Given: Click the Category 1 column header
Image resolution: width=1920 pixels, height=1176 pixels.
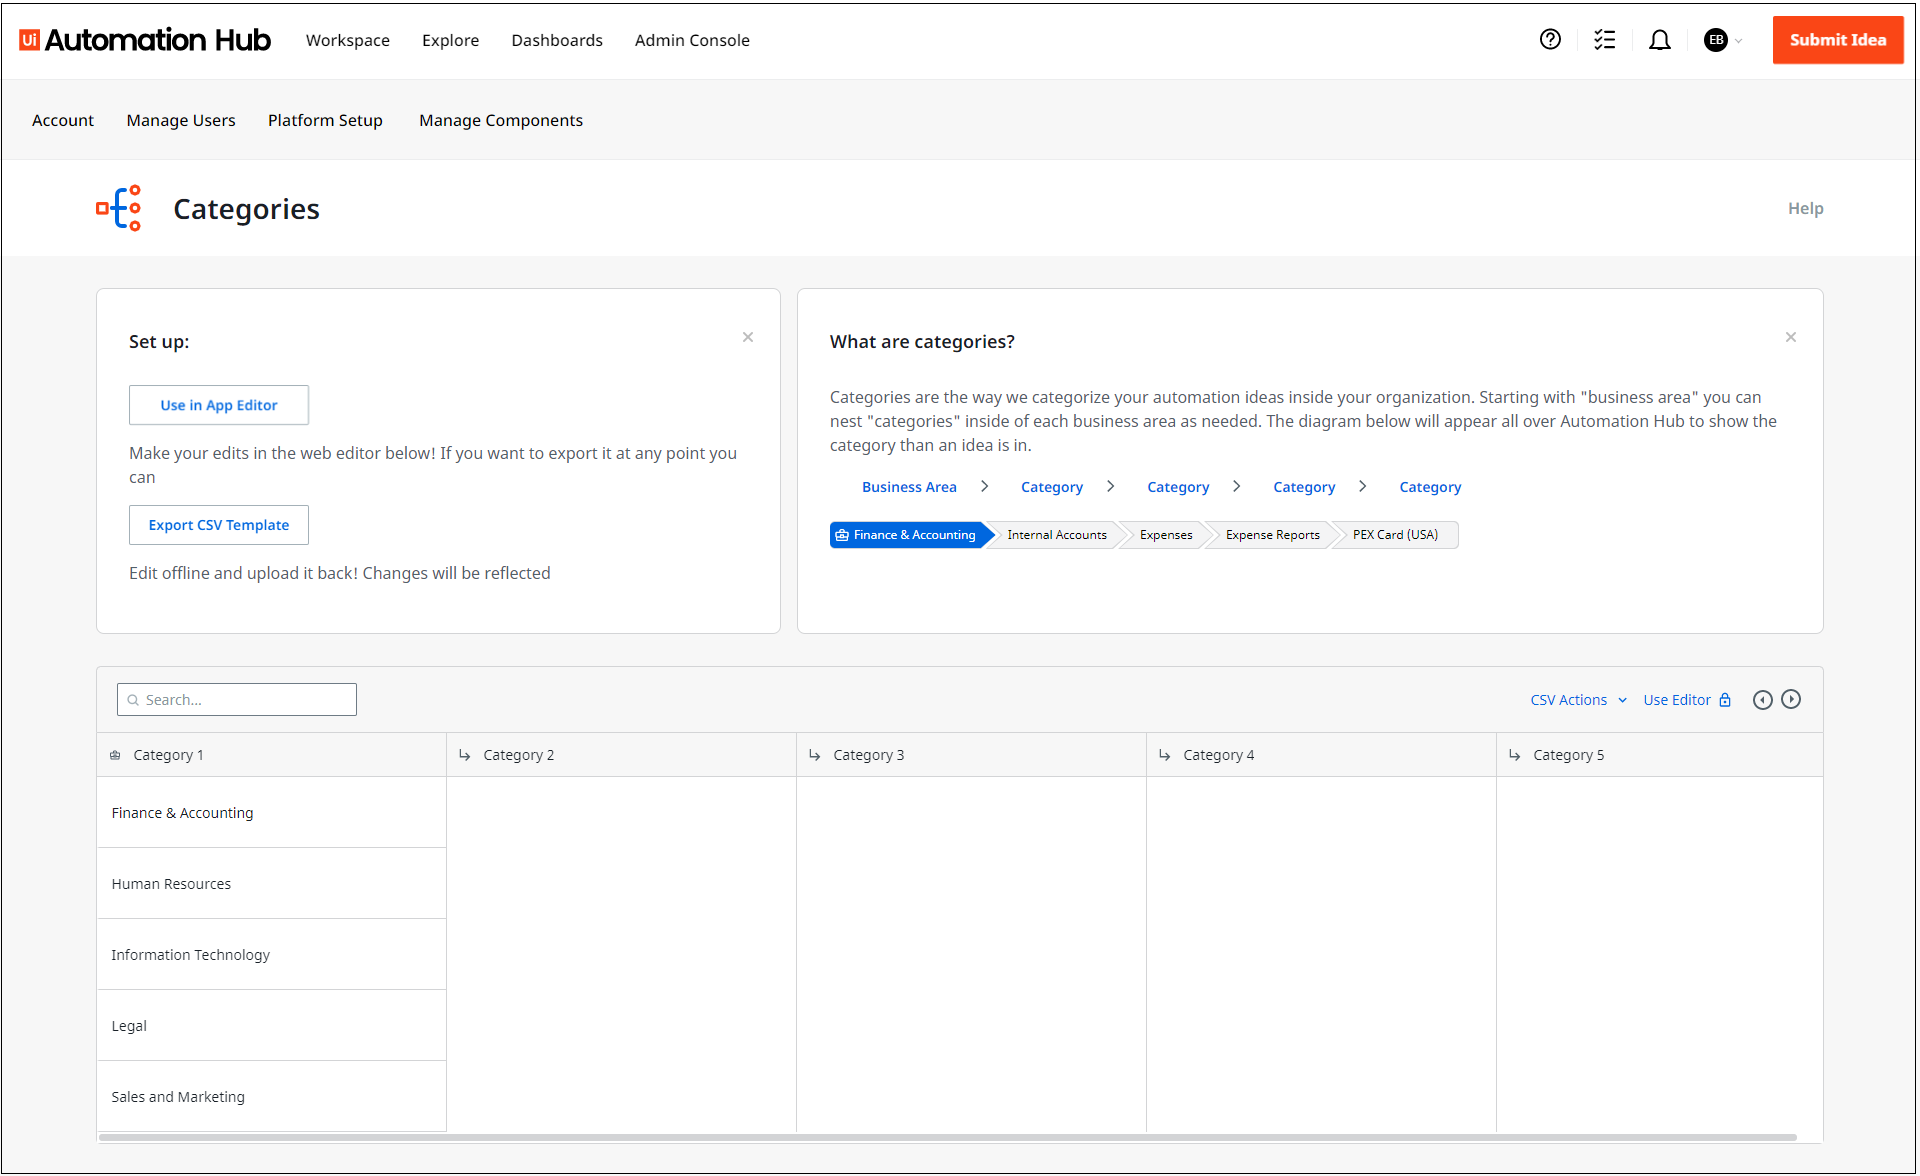Looking at the screenshot, I should point(272,755).
